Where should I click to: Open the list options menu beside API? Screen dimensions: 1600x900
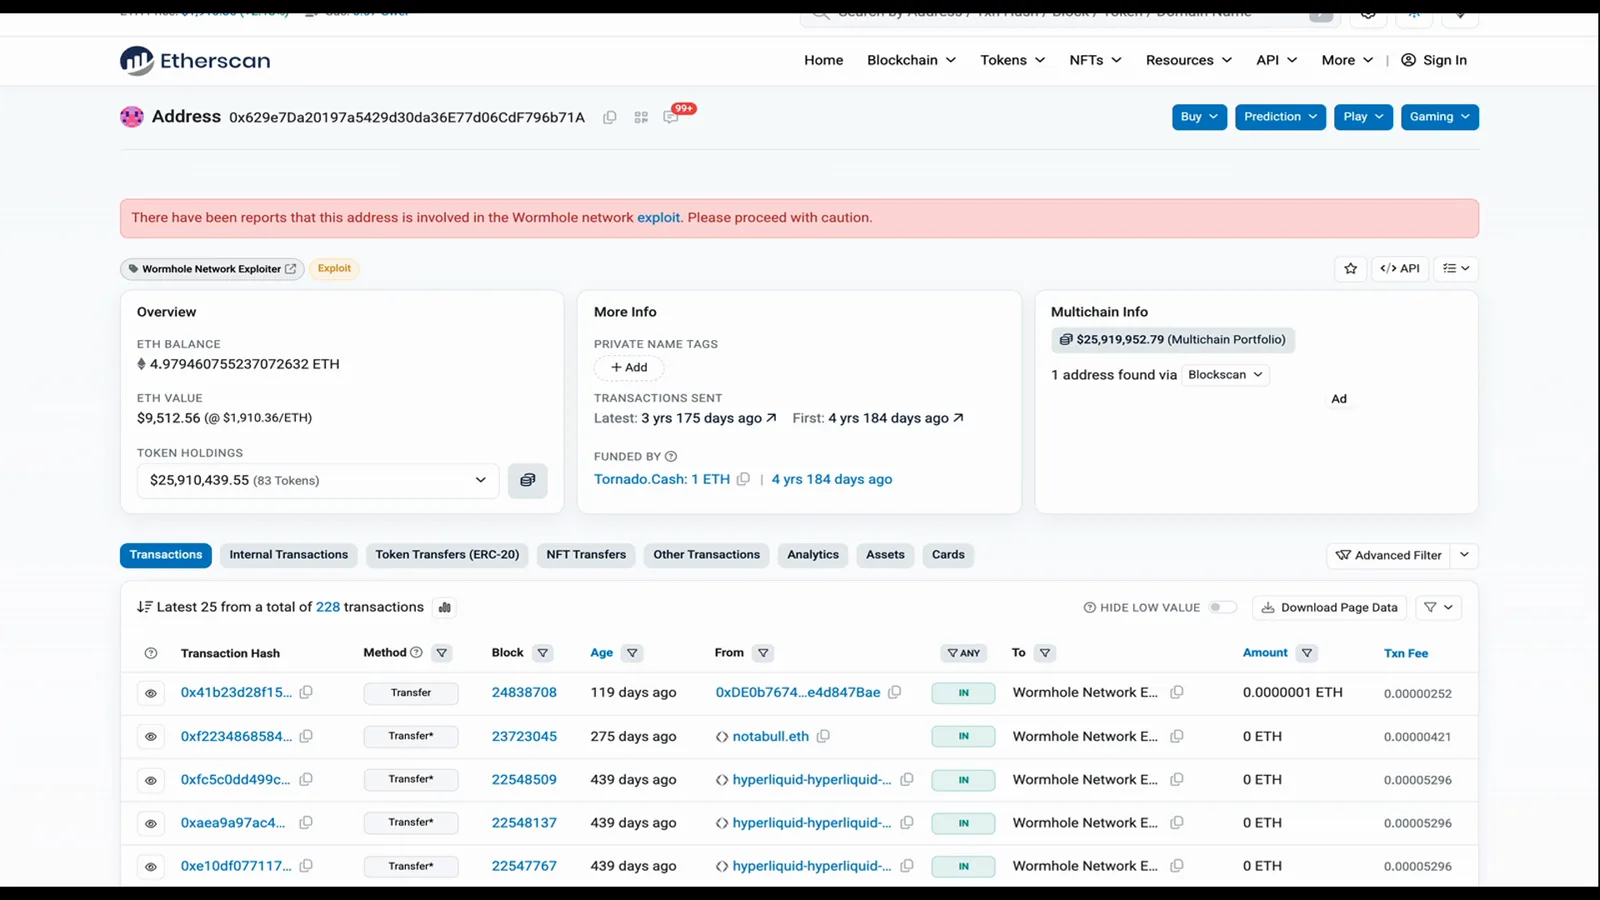(x=1455, y=268)
